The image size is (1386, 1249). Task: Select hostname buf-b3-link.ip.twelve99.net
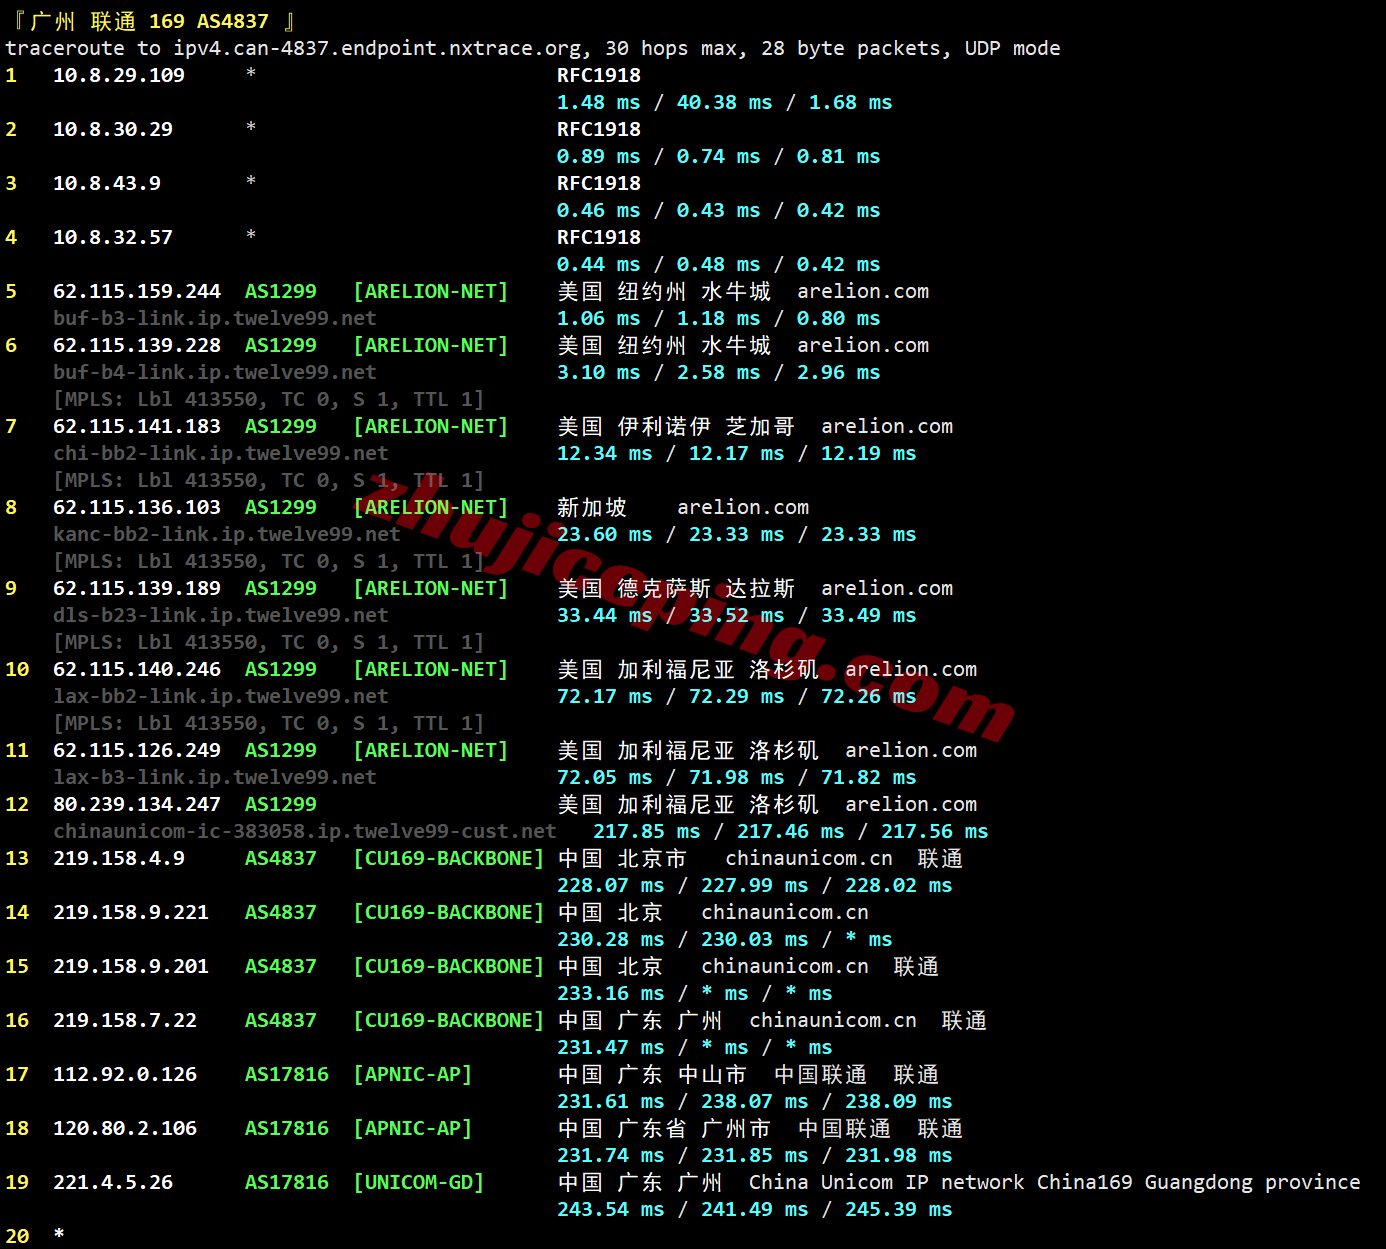click(x=215, y=318)
